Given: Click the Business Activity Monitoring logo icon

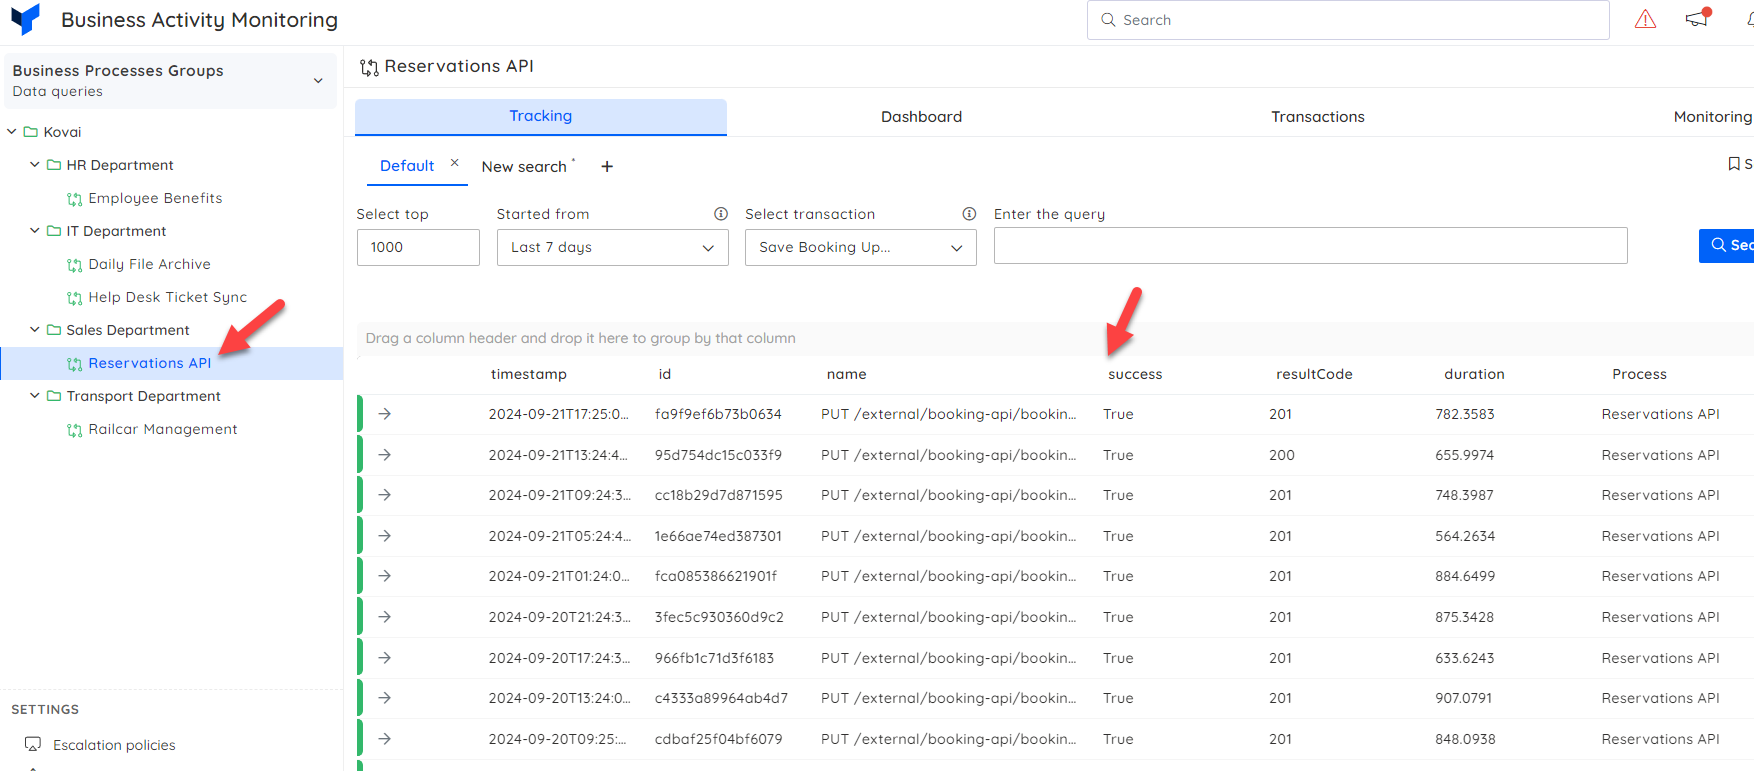Looking at the screenshot, I should (25, 19).
